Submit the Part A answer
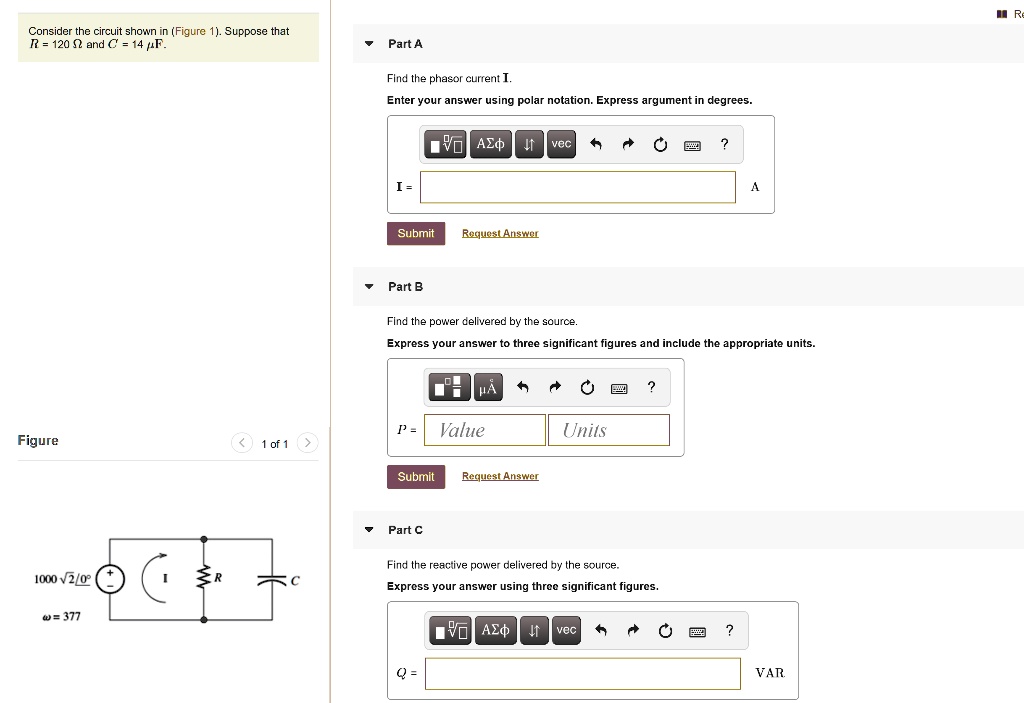The width and height of the screenshot is (1024, 703). 416,233
